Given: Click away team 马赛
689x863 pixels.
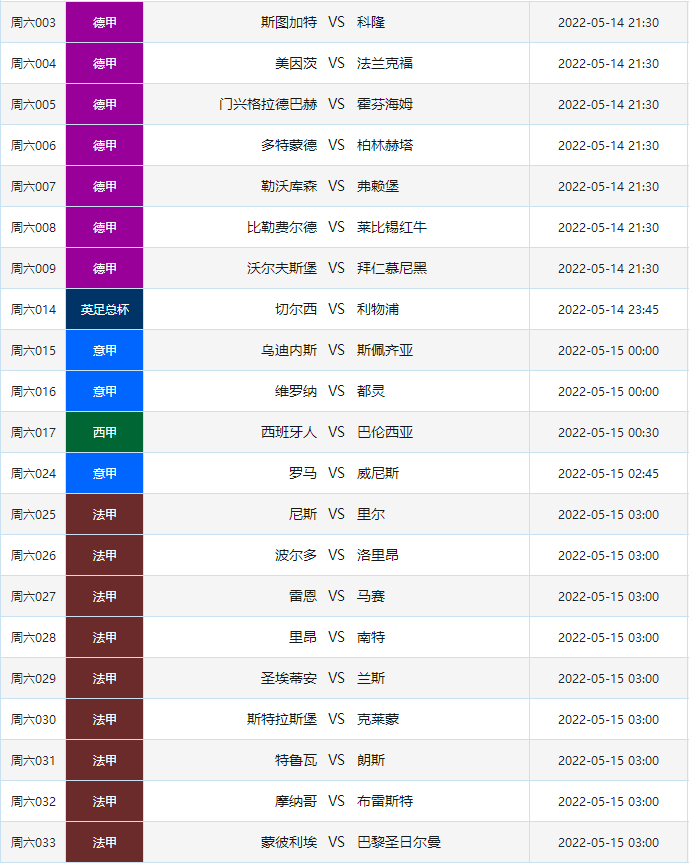Looking at the screenshot, I should coord(371,597).
